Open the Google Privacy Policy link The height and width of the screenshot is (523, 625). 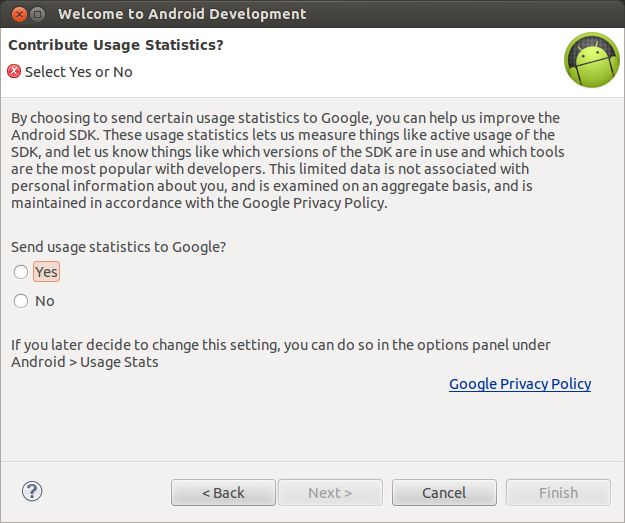(520, 384)
